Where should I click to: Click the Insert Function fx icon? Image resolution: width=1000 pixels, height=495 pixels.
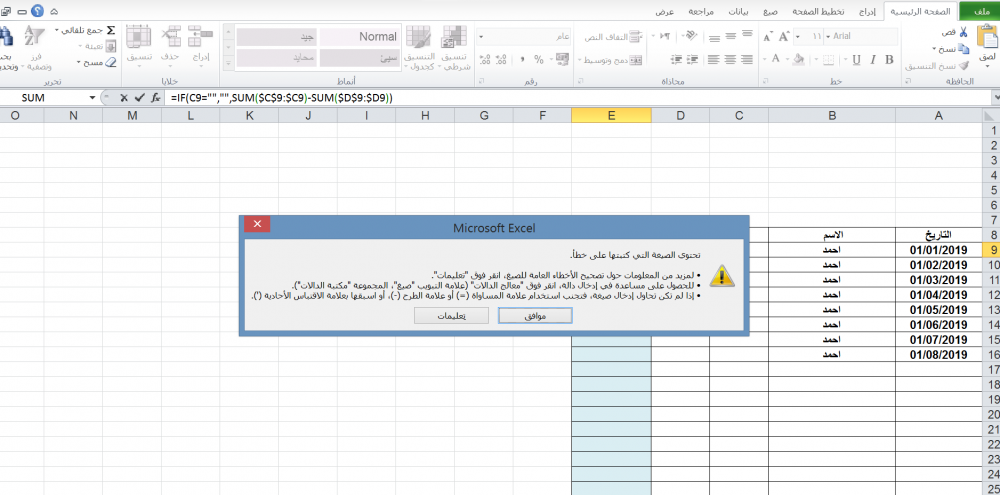click(155, 98)
